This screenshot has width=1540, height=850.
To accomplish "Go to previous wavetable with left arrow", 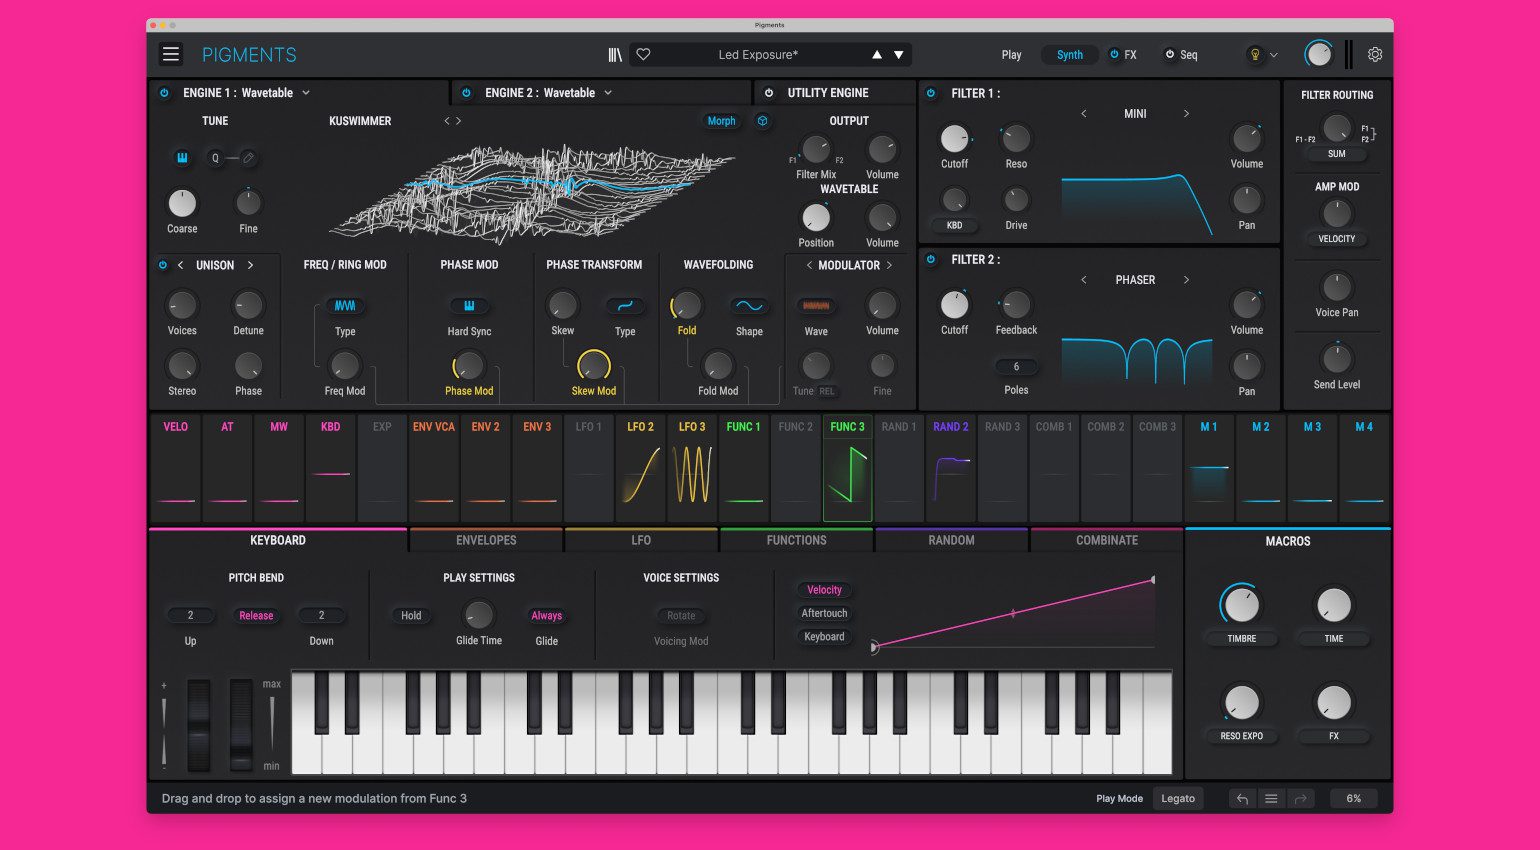I will [447, 121].
